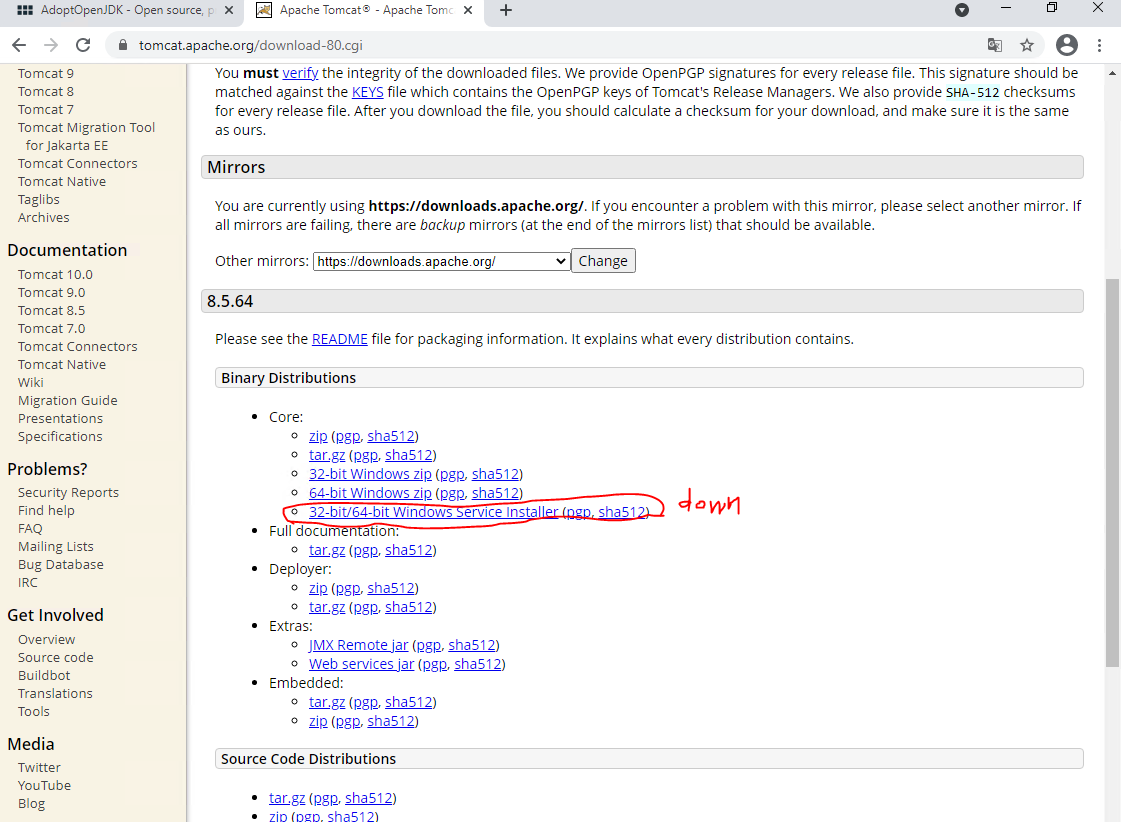Open the FAQ link
Viewport: 1121px width, 822px height.
pyautogui.click(x=30, y=528)
